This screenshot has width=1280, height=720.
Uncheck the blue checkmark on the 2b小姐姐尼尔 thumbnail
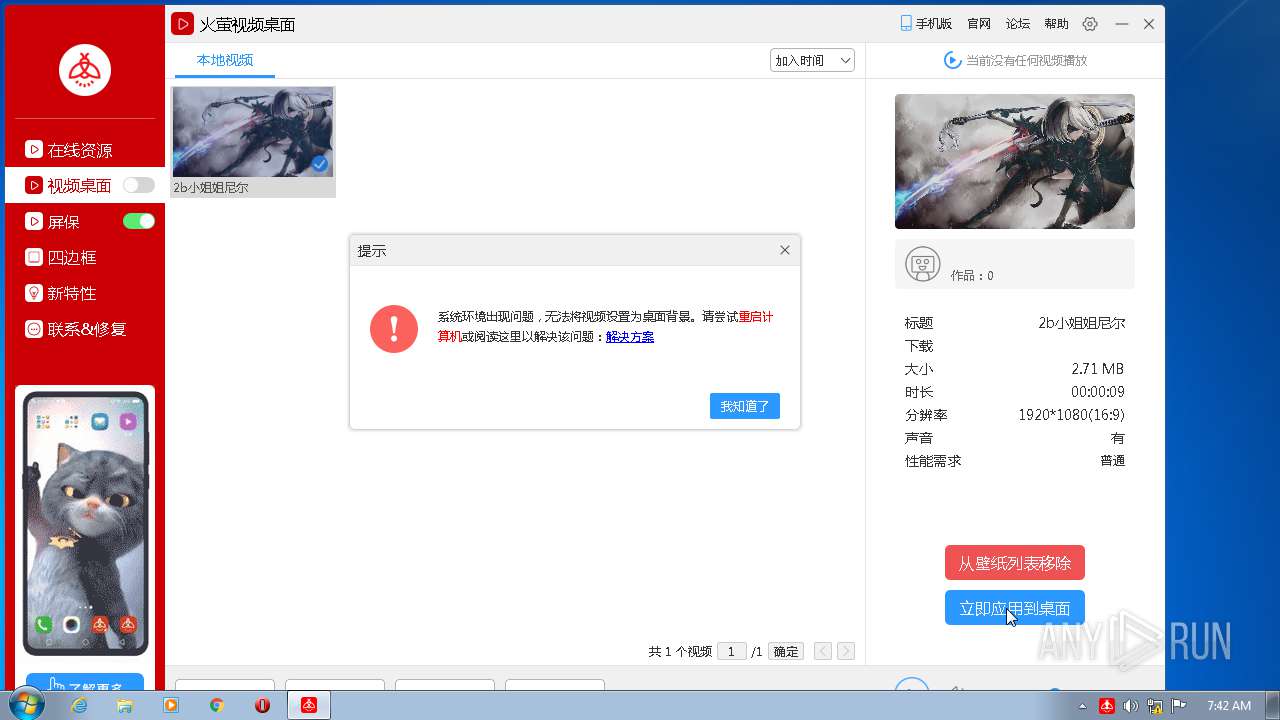320,164
